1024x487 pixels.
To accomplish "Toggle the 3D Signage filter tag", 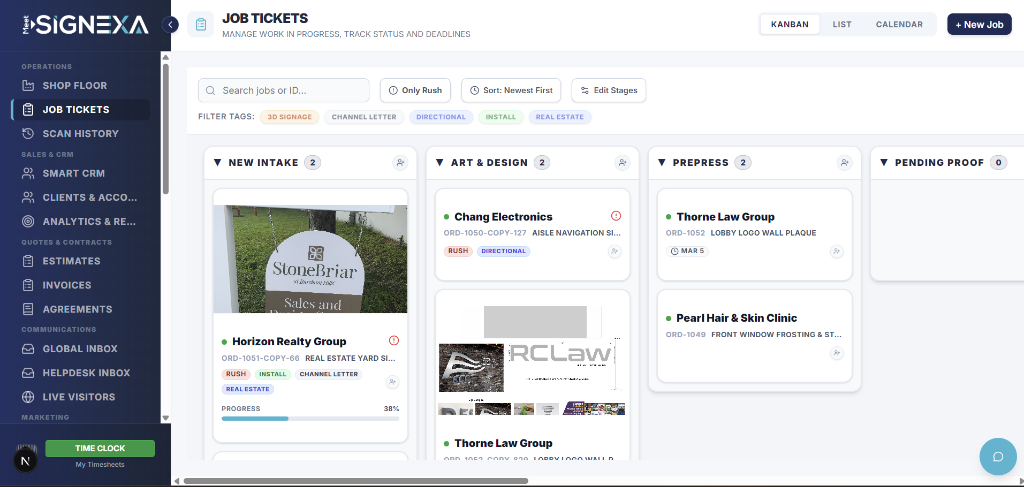I will (x=290, y=117).
